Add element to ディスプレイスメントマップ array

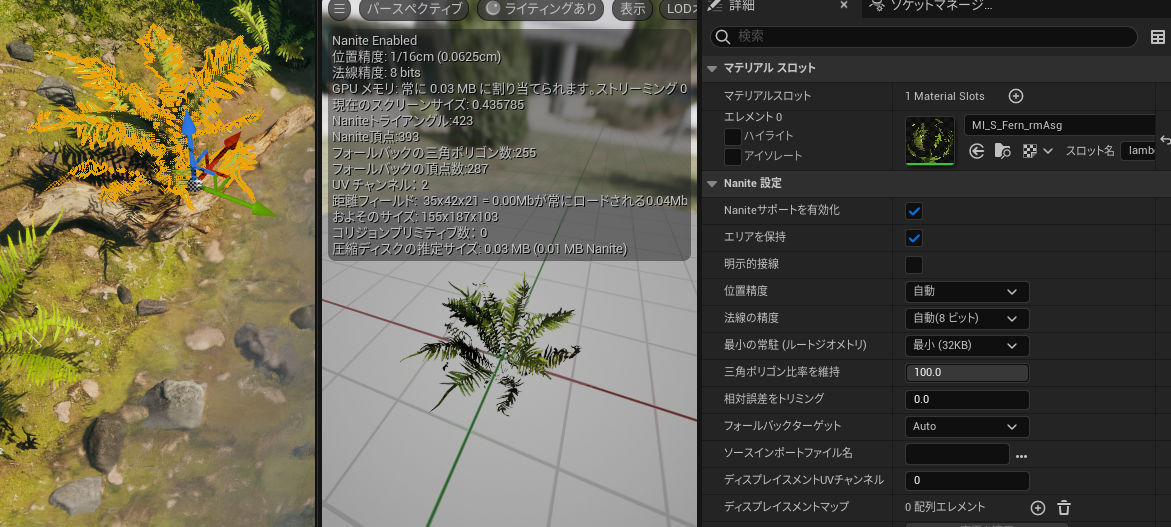(1037, 508)
